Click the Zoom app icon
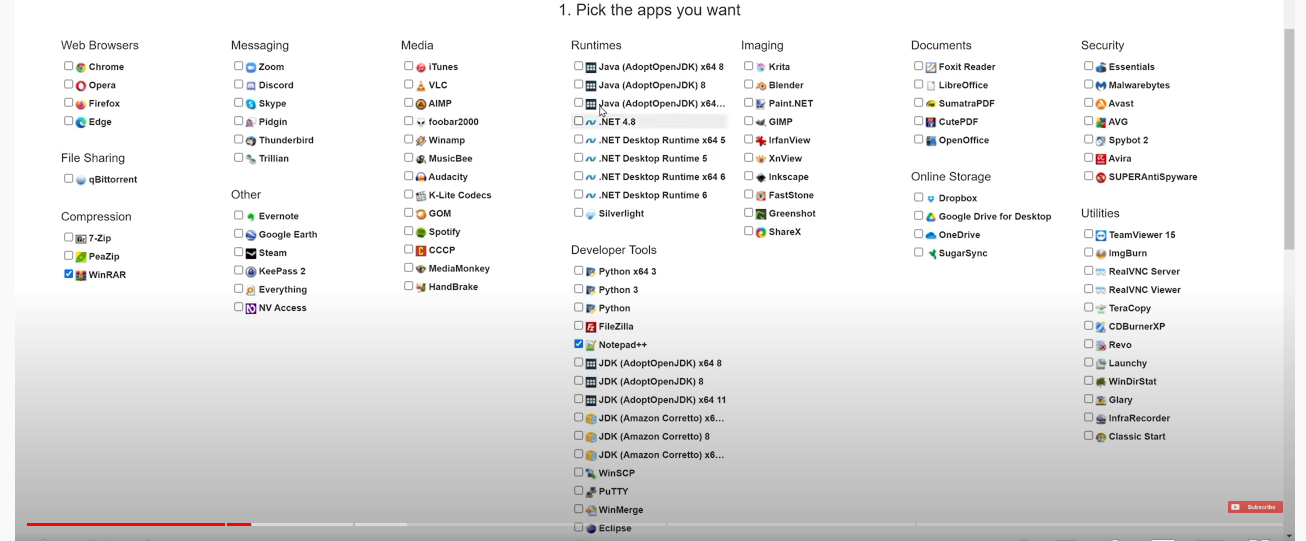 [x=251, y=67]
